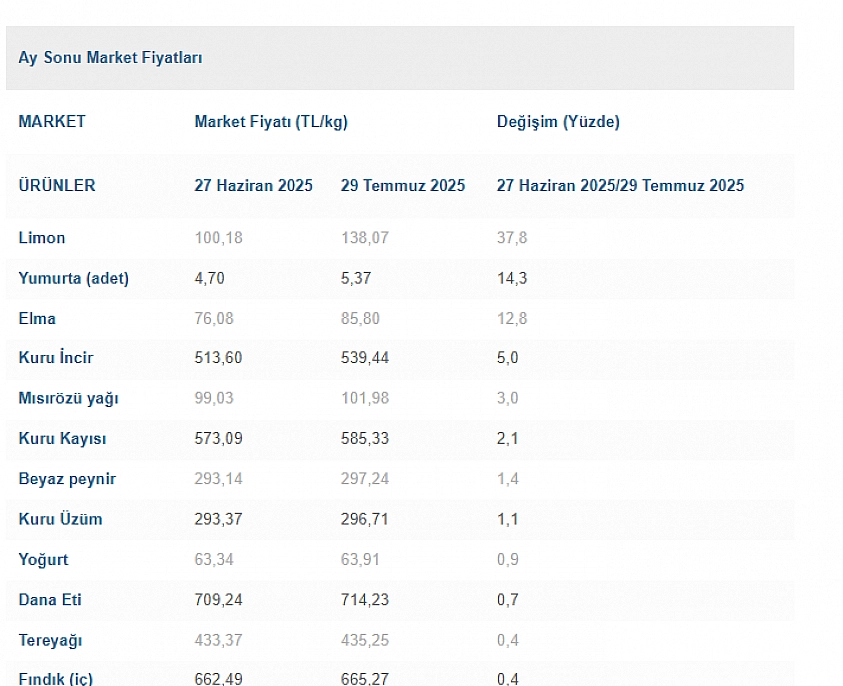Viewport: 843px width, 686px height.
Task: Click the Değişim (Yüzde) header
Action: (x=558, y=122)
